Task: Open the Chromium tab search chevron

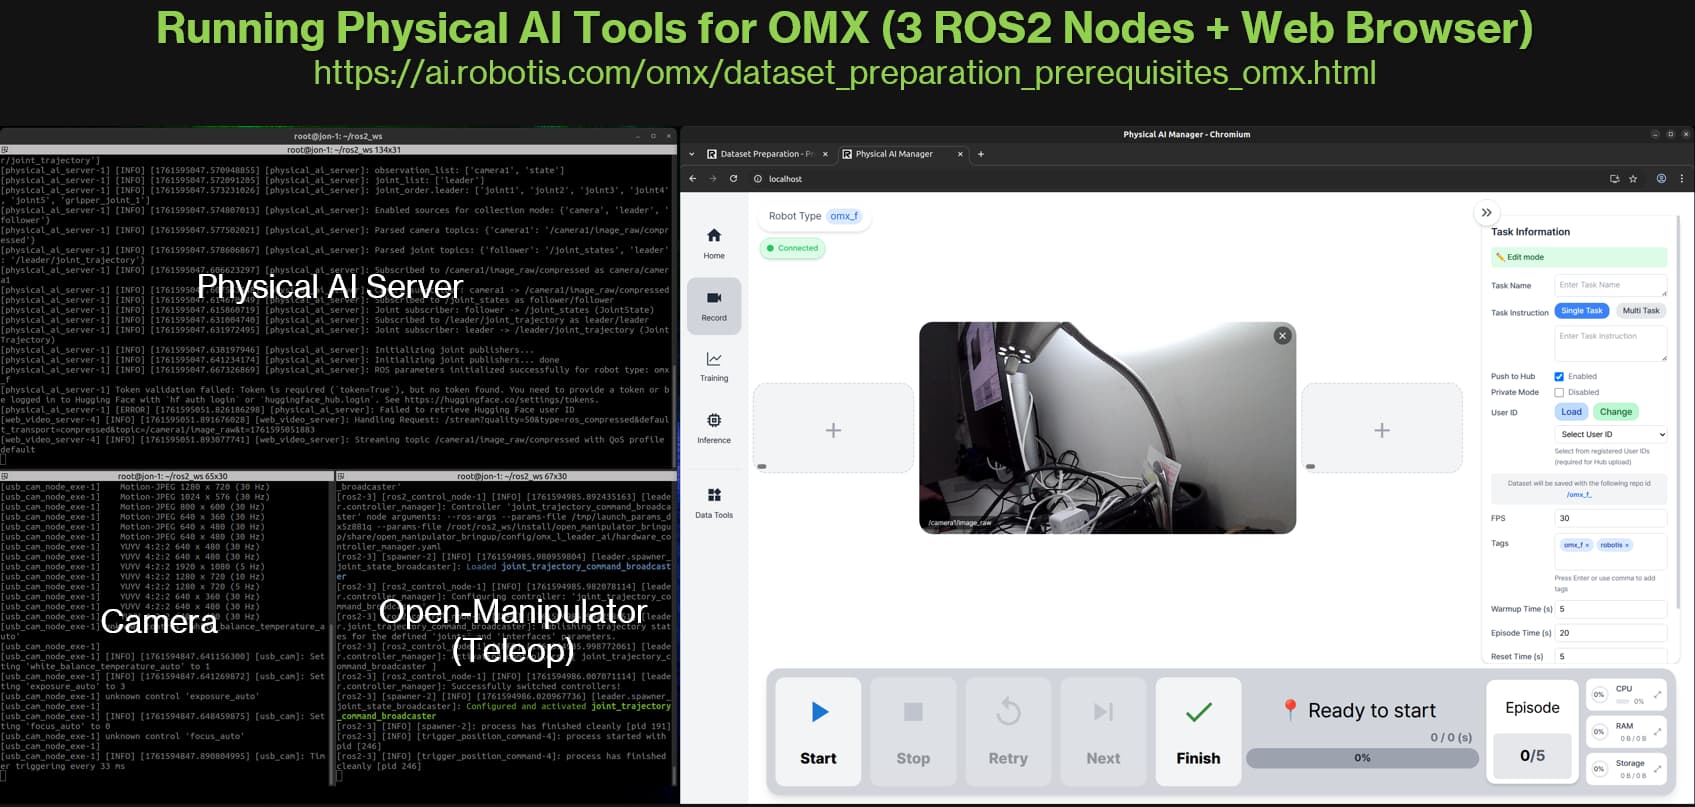Action: (x=692, y=154)
